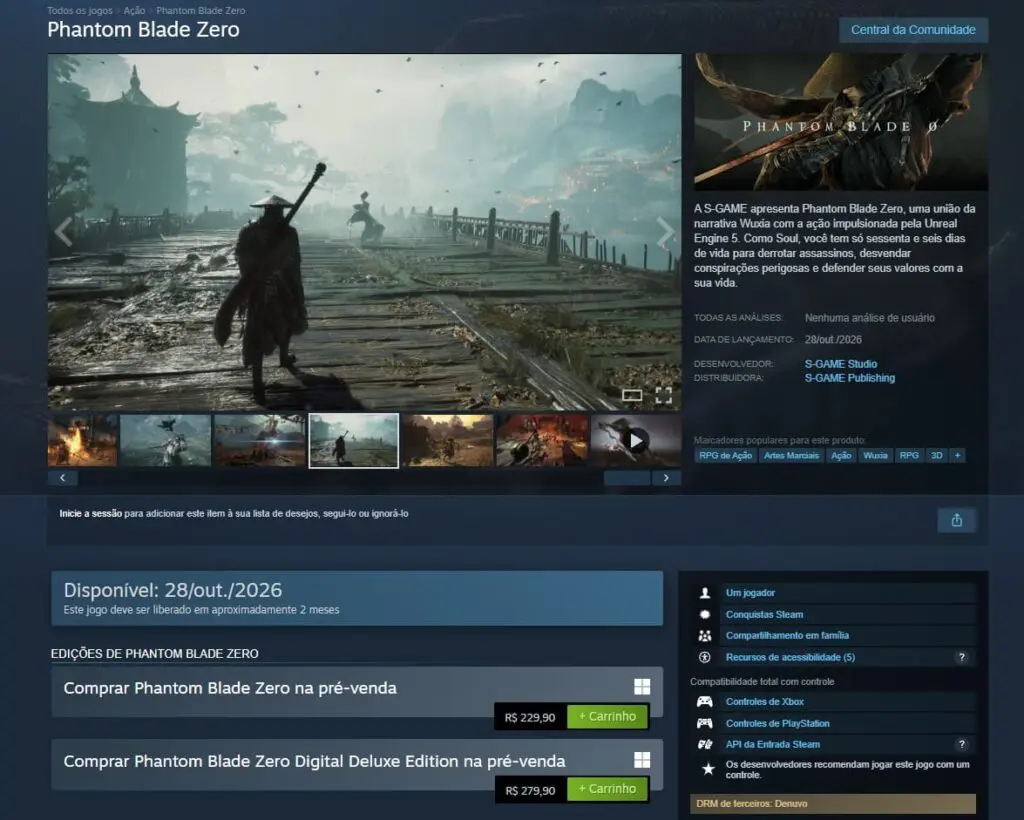Click the RPG de Ação tag
1024x820 pixels.
(726, 456)
